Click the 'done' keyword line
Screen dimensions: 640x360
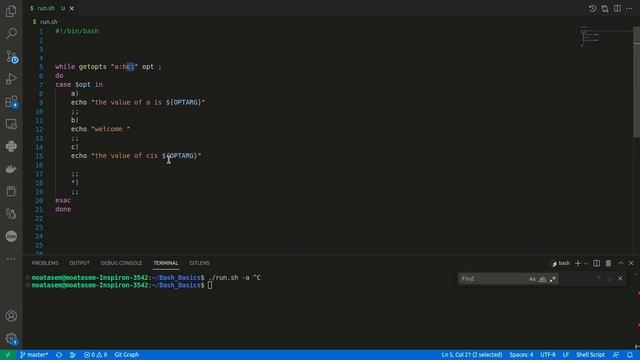[x=63, y=209]
